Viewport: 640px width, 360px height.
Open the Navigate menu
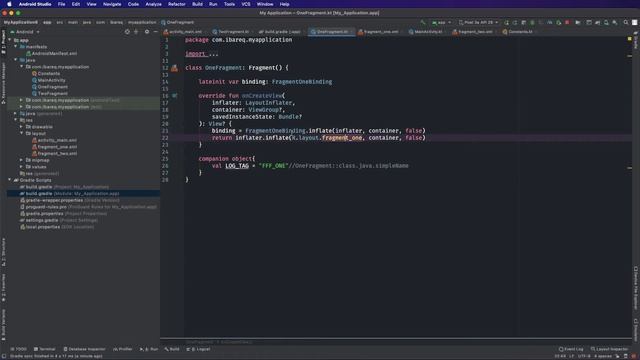tap(112, 4)
